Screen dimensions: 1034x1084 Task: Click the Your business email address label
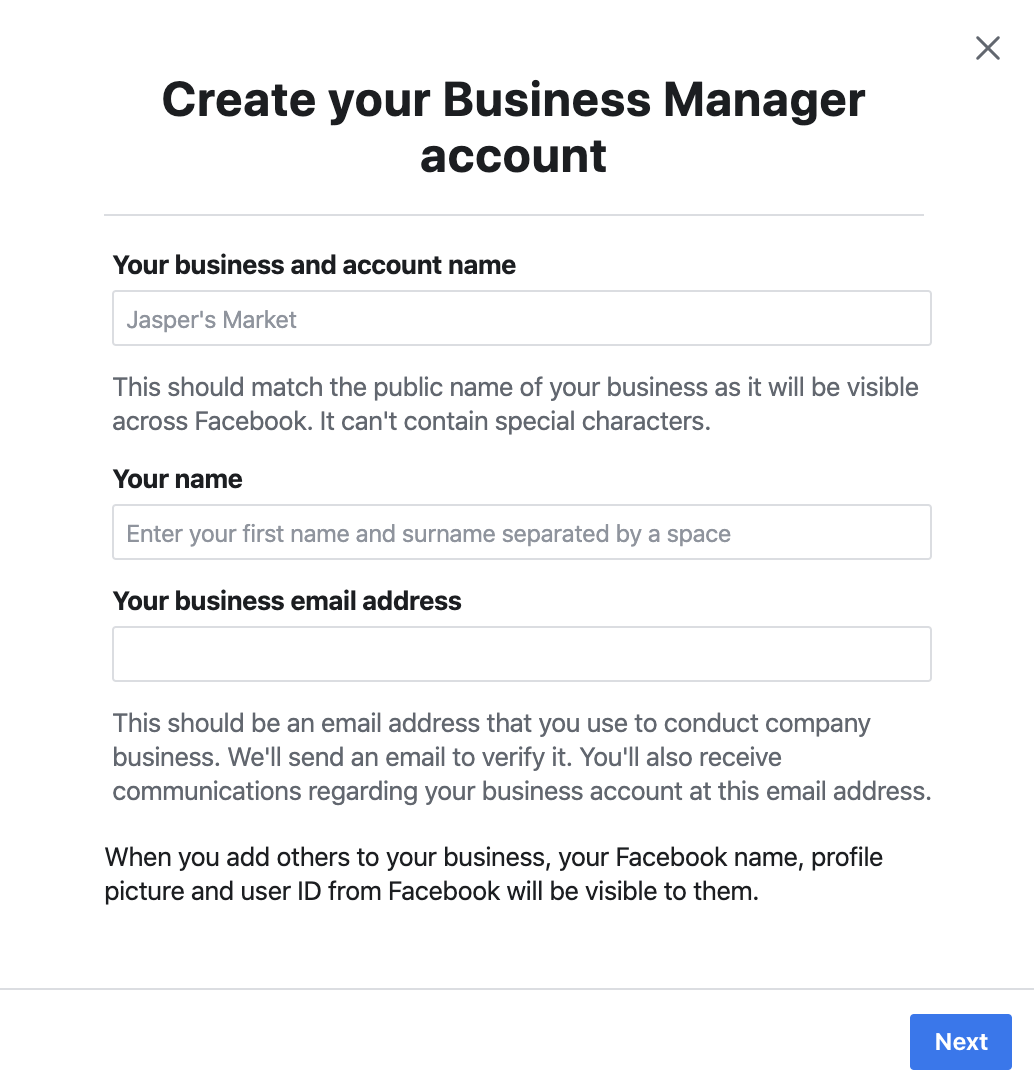pyautogui.click(x=286, y=601)
